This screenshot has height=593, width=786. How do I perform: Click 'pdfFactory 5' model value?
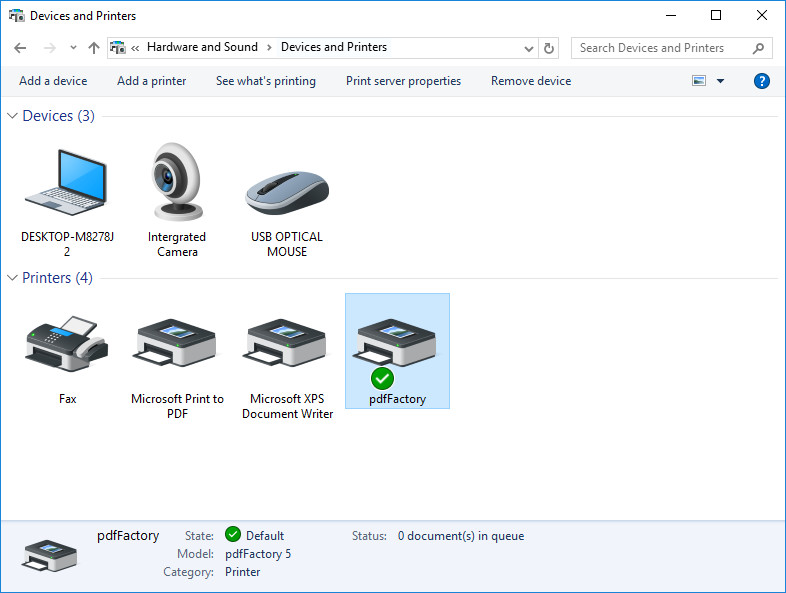point(258,554)
